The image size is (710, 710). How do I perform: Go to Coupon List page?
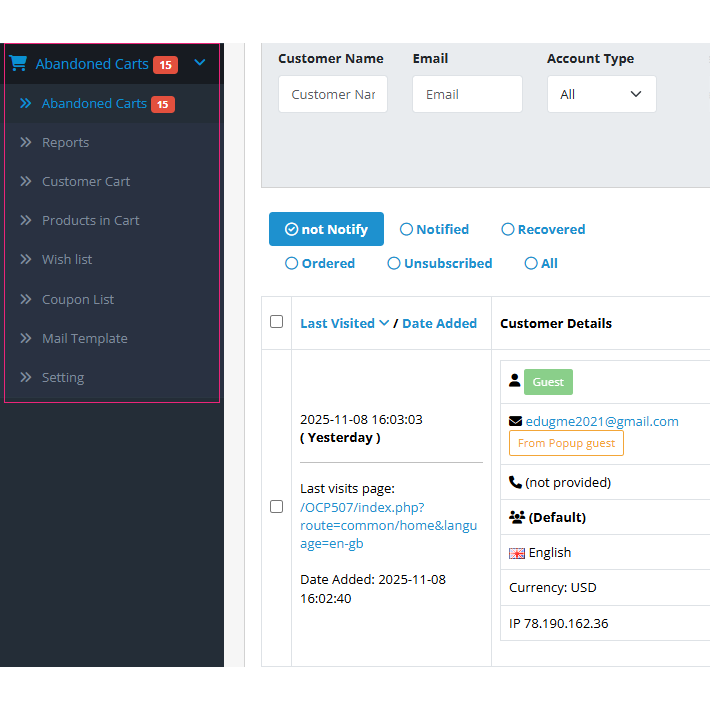78,299
